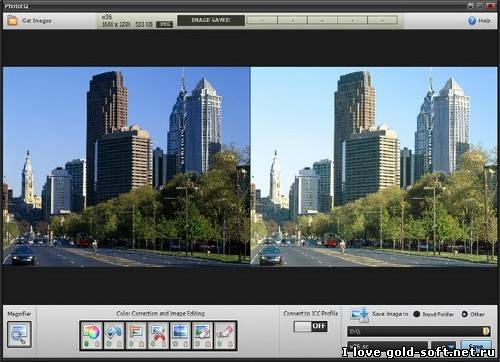Click the Save button
The width and height of the screenshot is (500, 362).
click(476, 345)
